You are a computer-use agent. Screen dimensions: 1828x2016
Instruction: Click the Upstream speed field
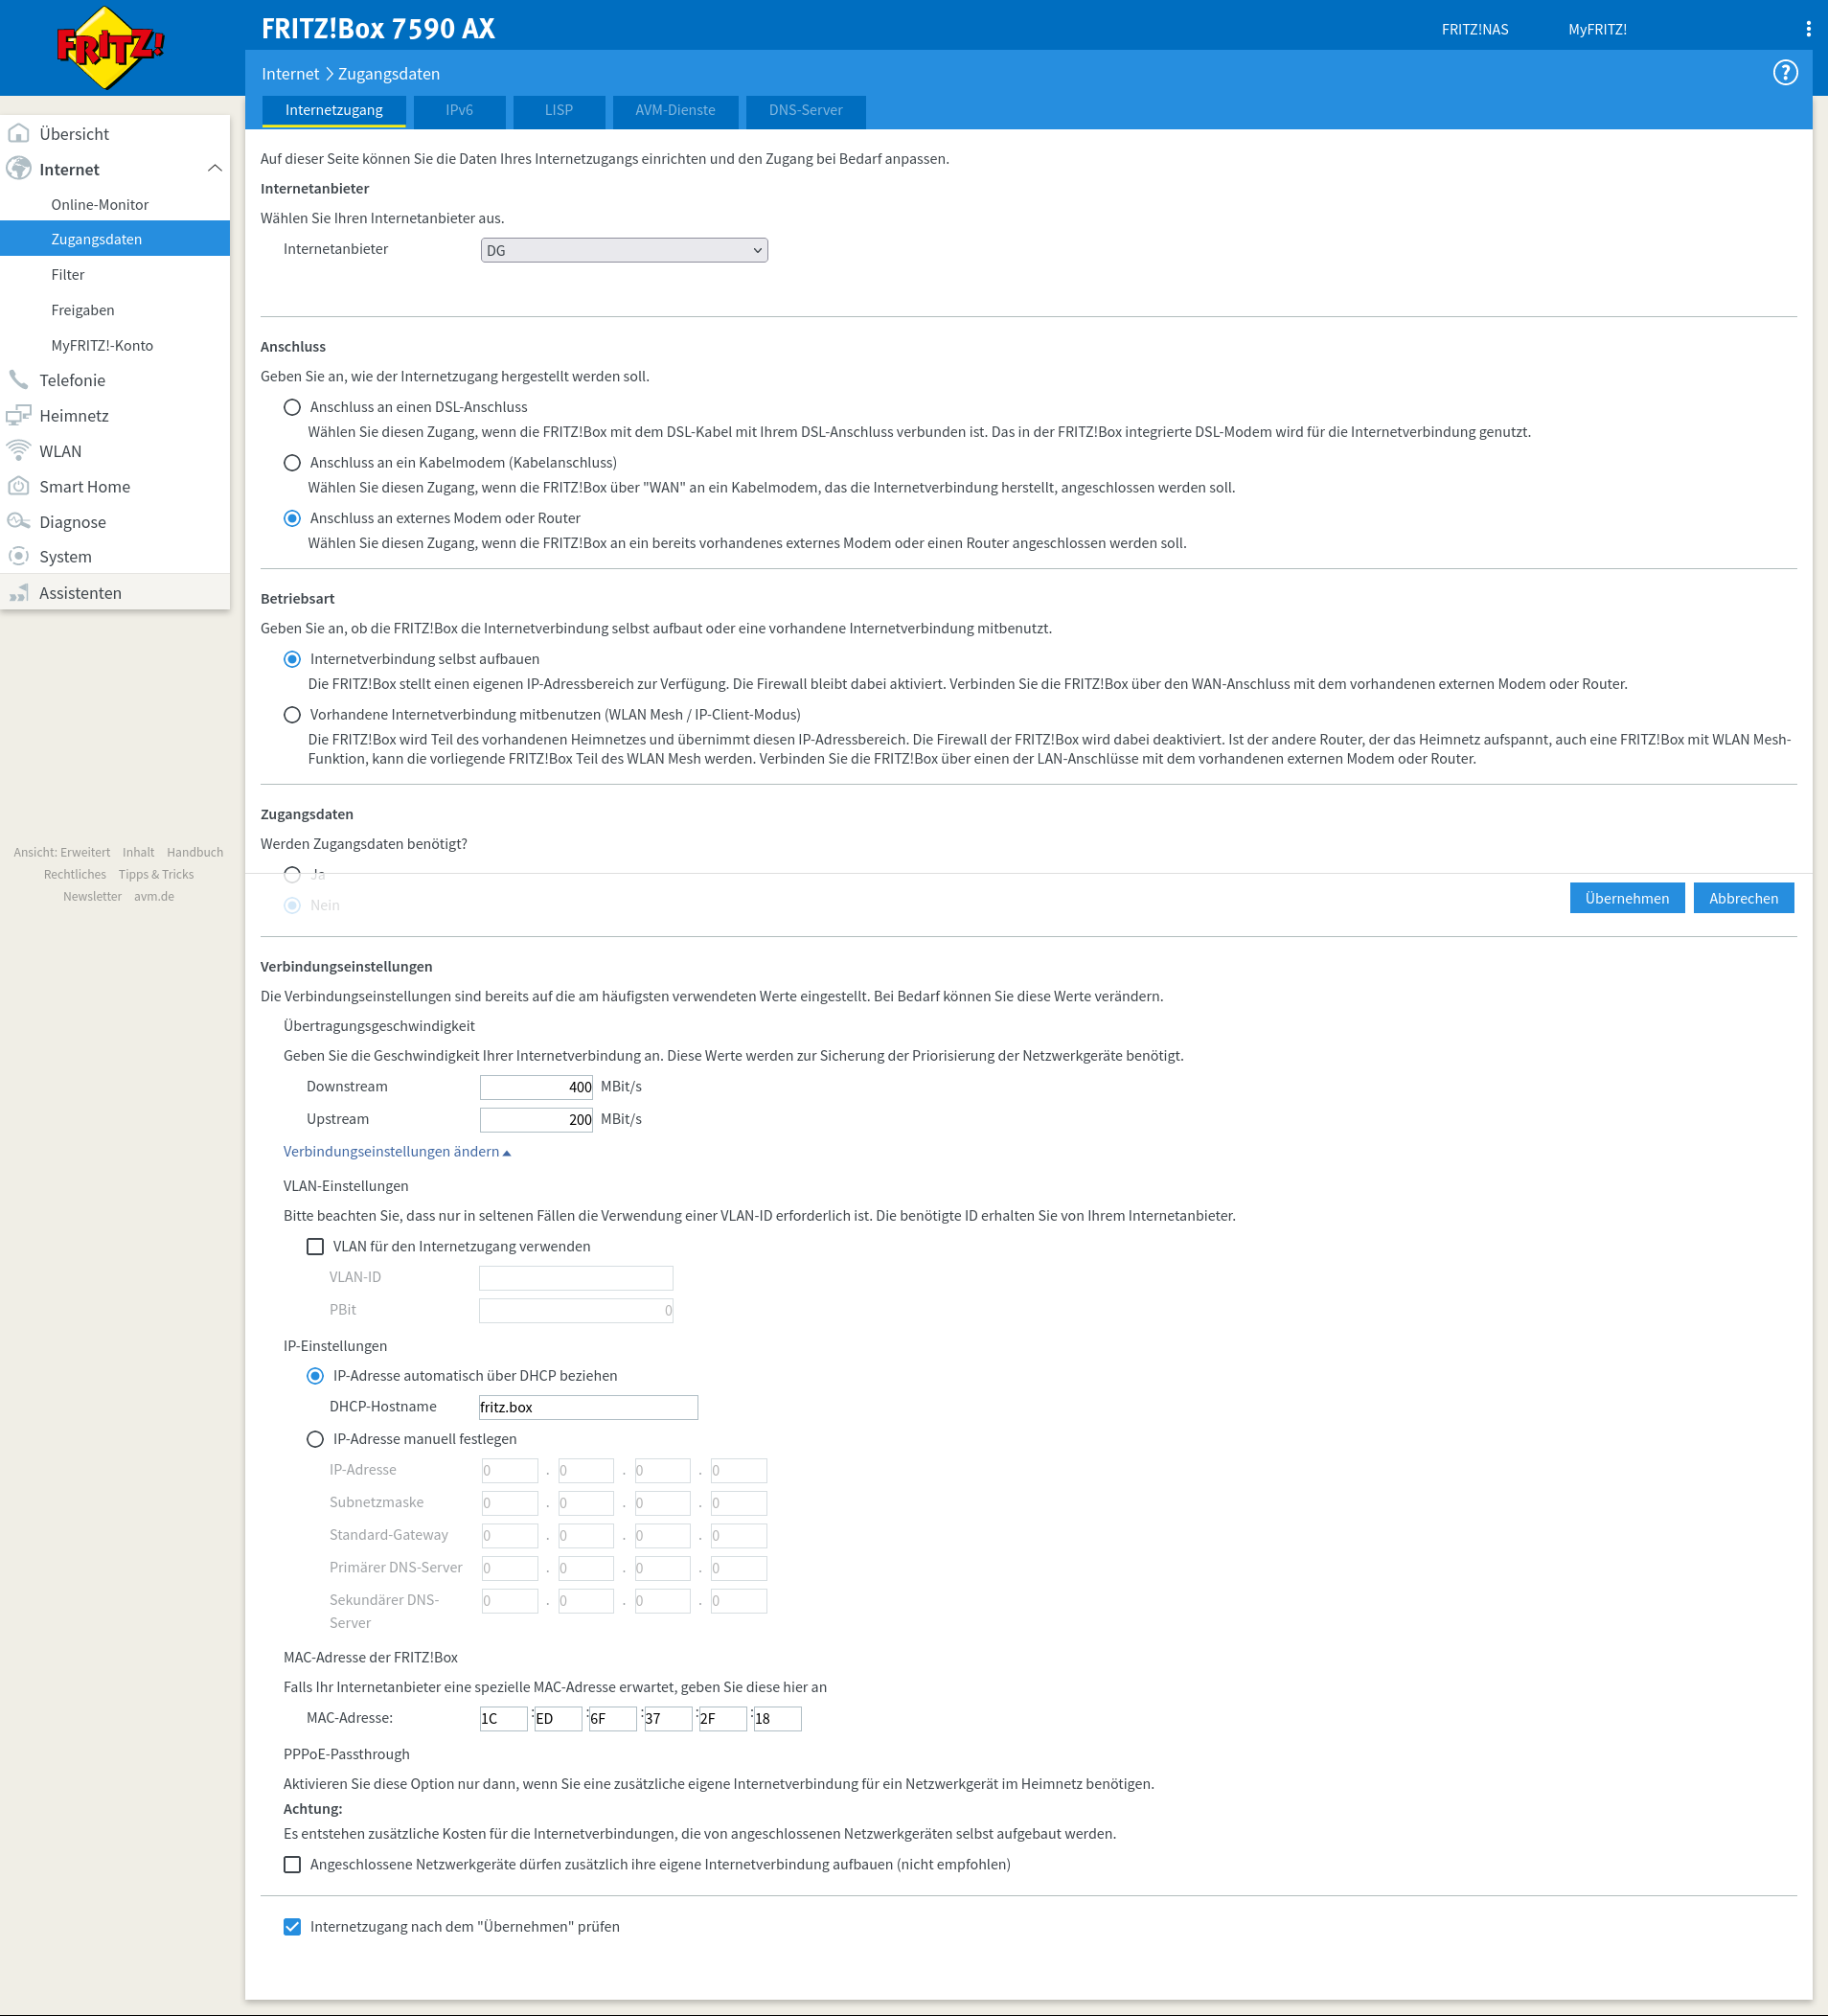pos(536,1120)
